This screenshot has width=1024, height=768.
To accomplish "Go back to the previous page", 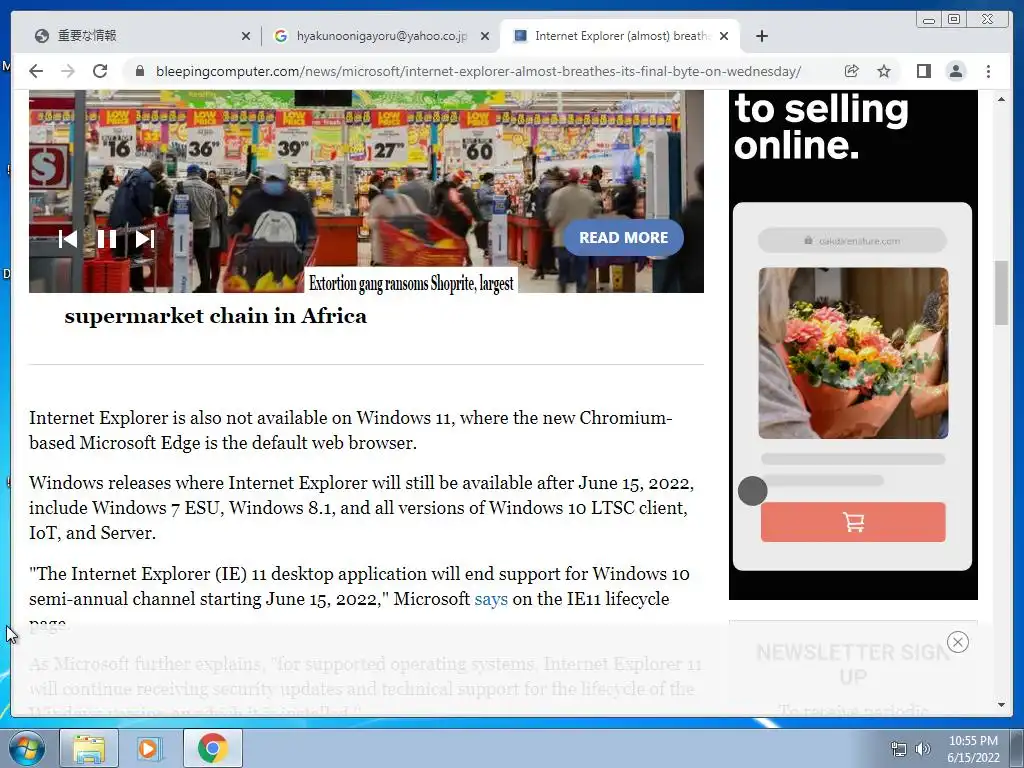I will tap(36, 71).
